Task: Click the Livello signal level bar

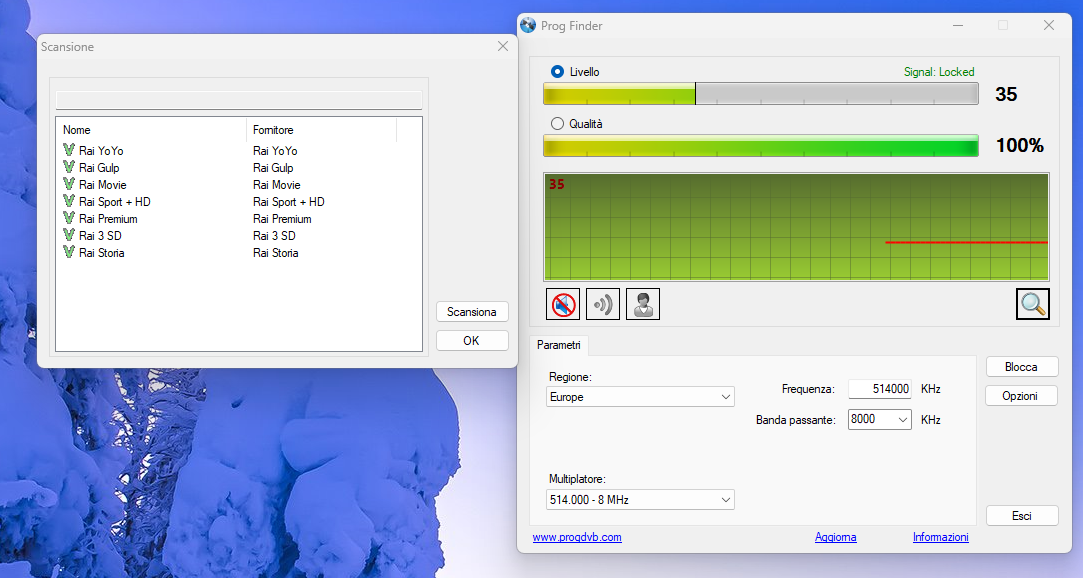Action: coord(760,93)
